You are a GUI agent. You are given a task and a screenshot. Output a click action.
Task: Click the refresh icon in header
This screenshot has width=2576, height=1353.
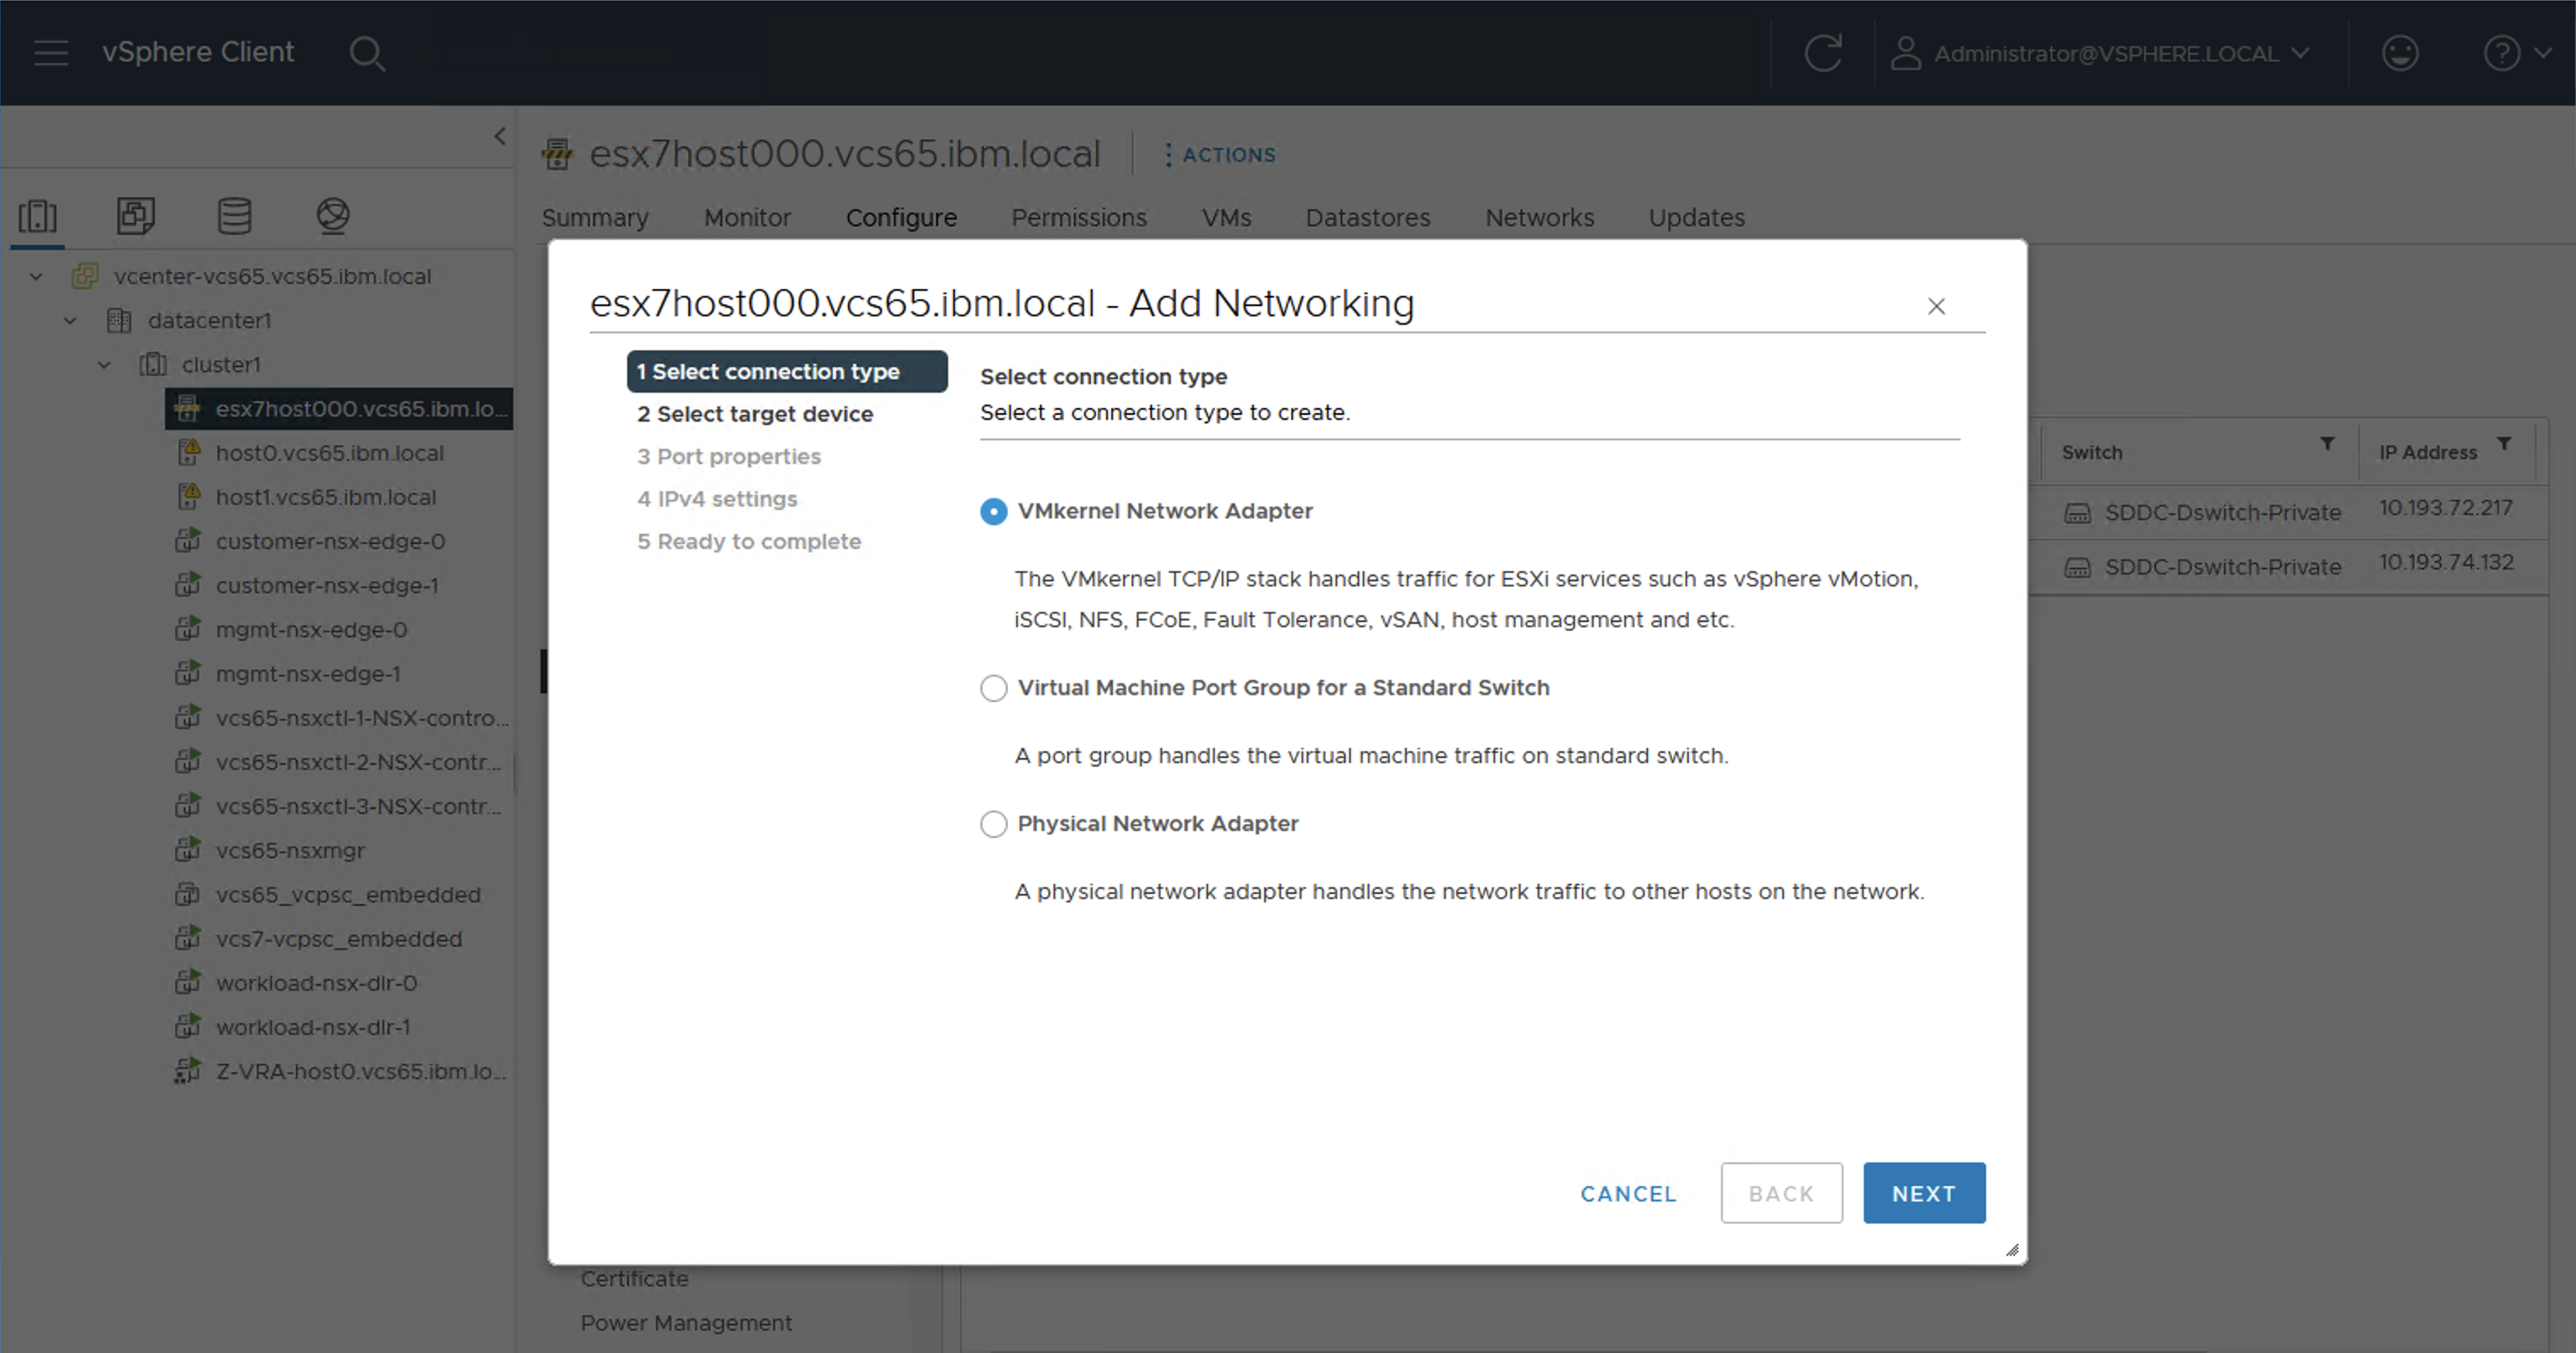point(1822,53)
